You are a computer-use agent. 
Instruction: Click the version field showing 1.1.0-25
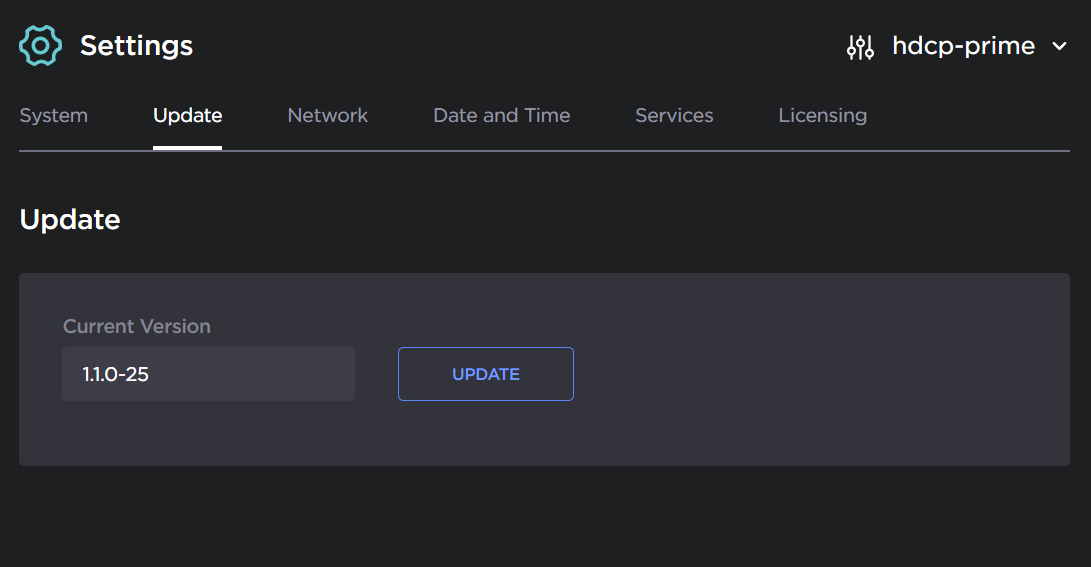[208, 374]
